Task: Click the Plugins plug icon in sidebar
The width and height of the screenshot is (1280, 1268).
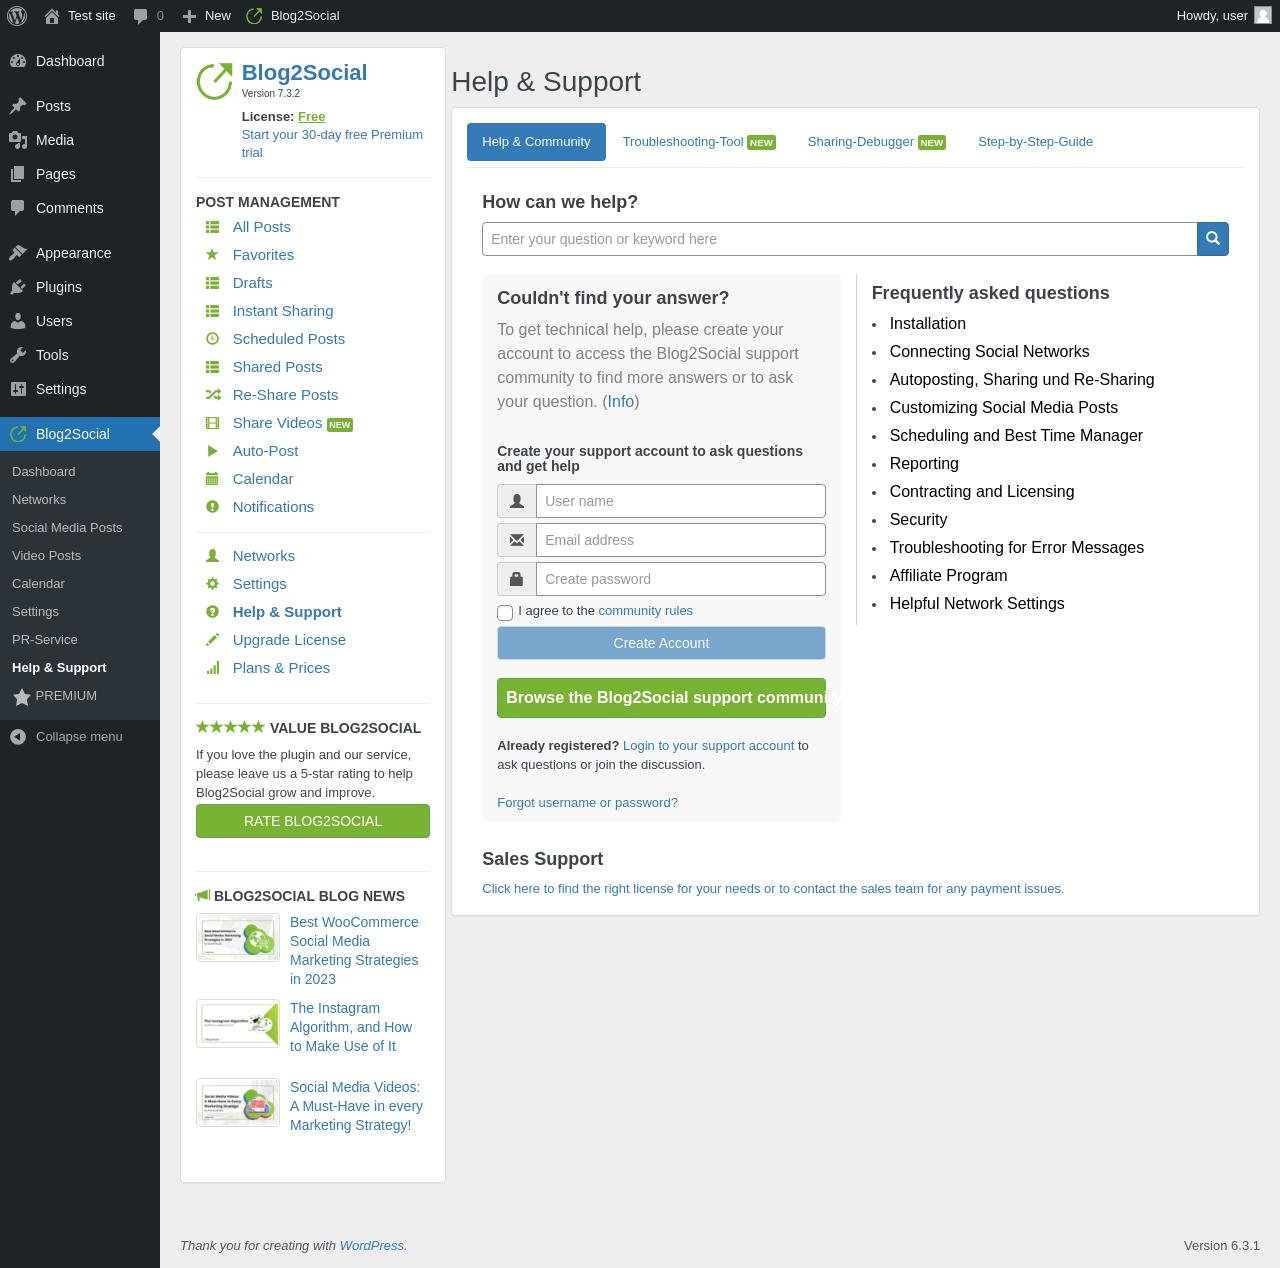Action: (x=18, y=287)
